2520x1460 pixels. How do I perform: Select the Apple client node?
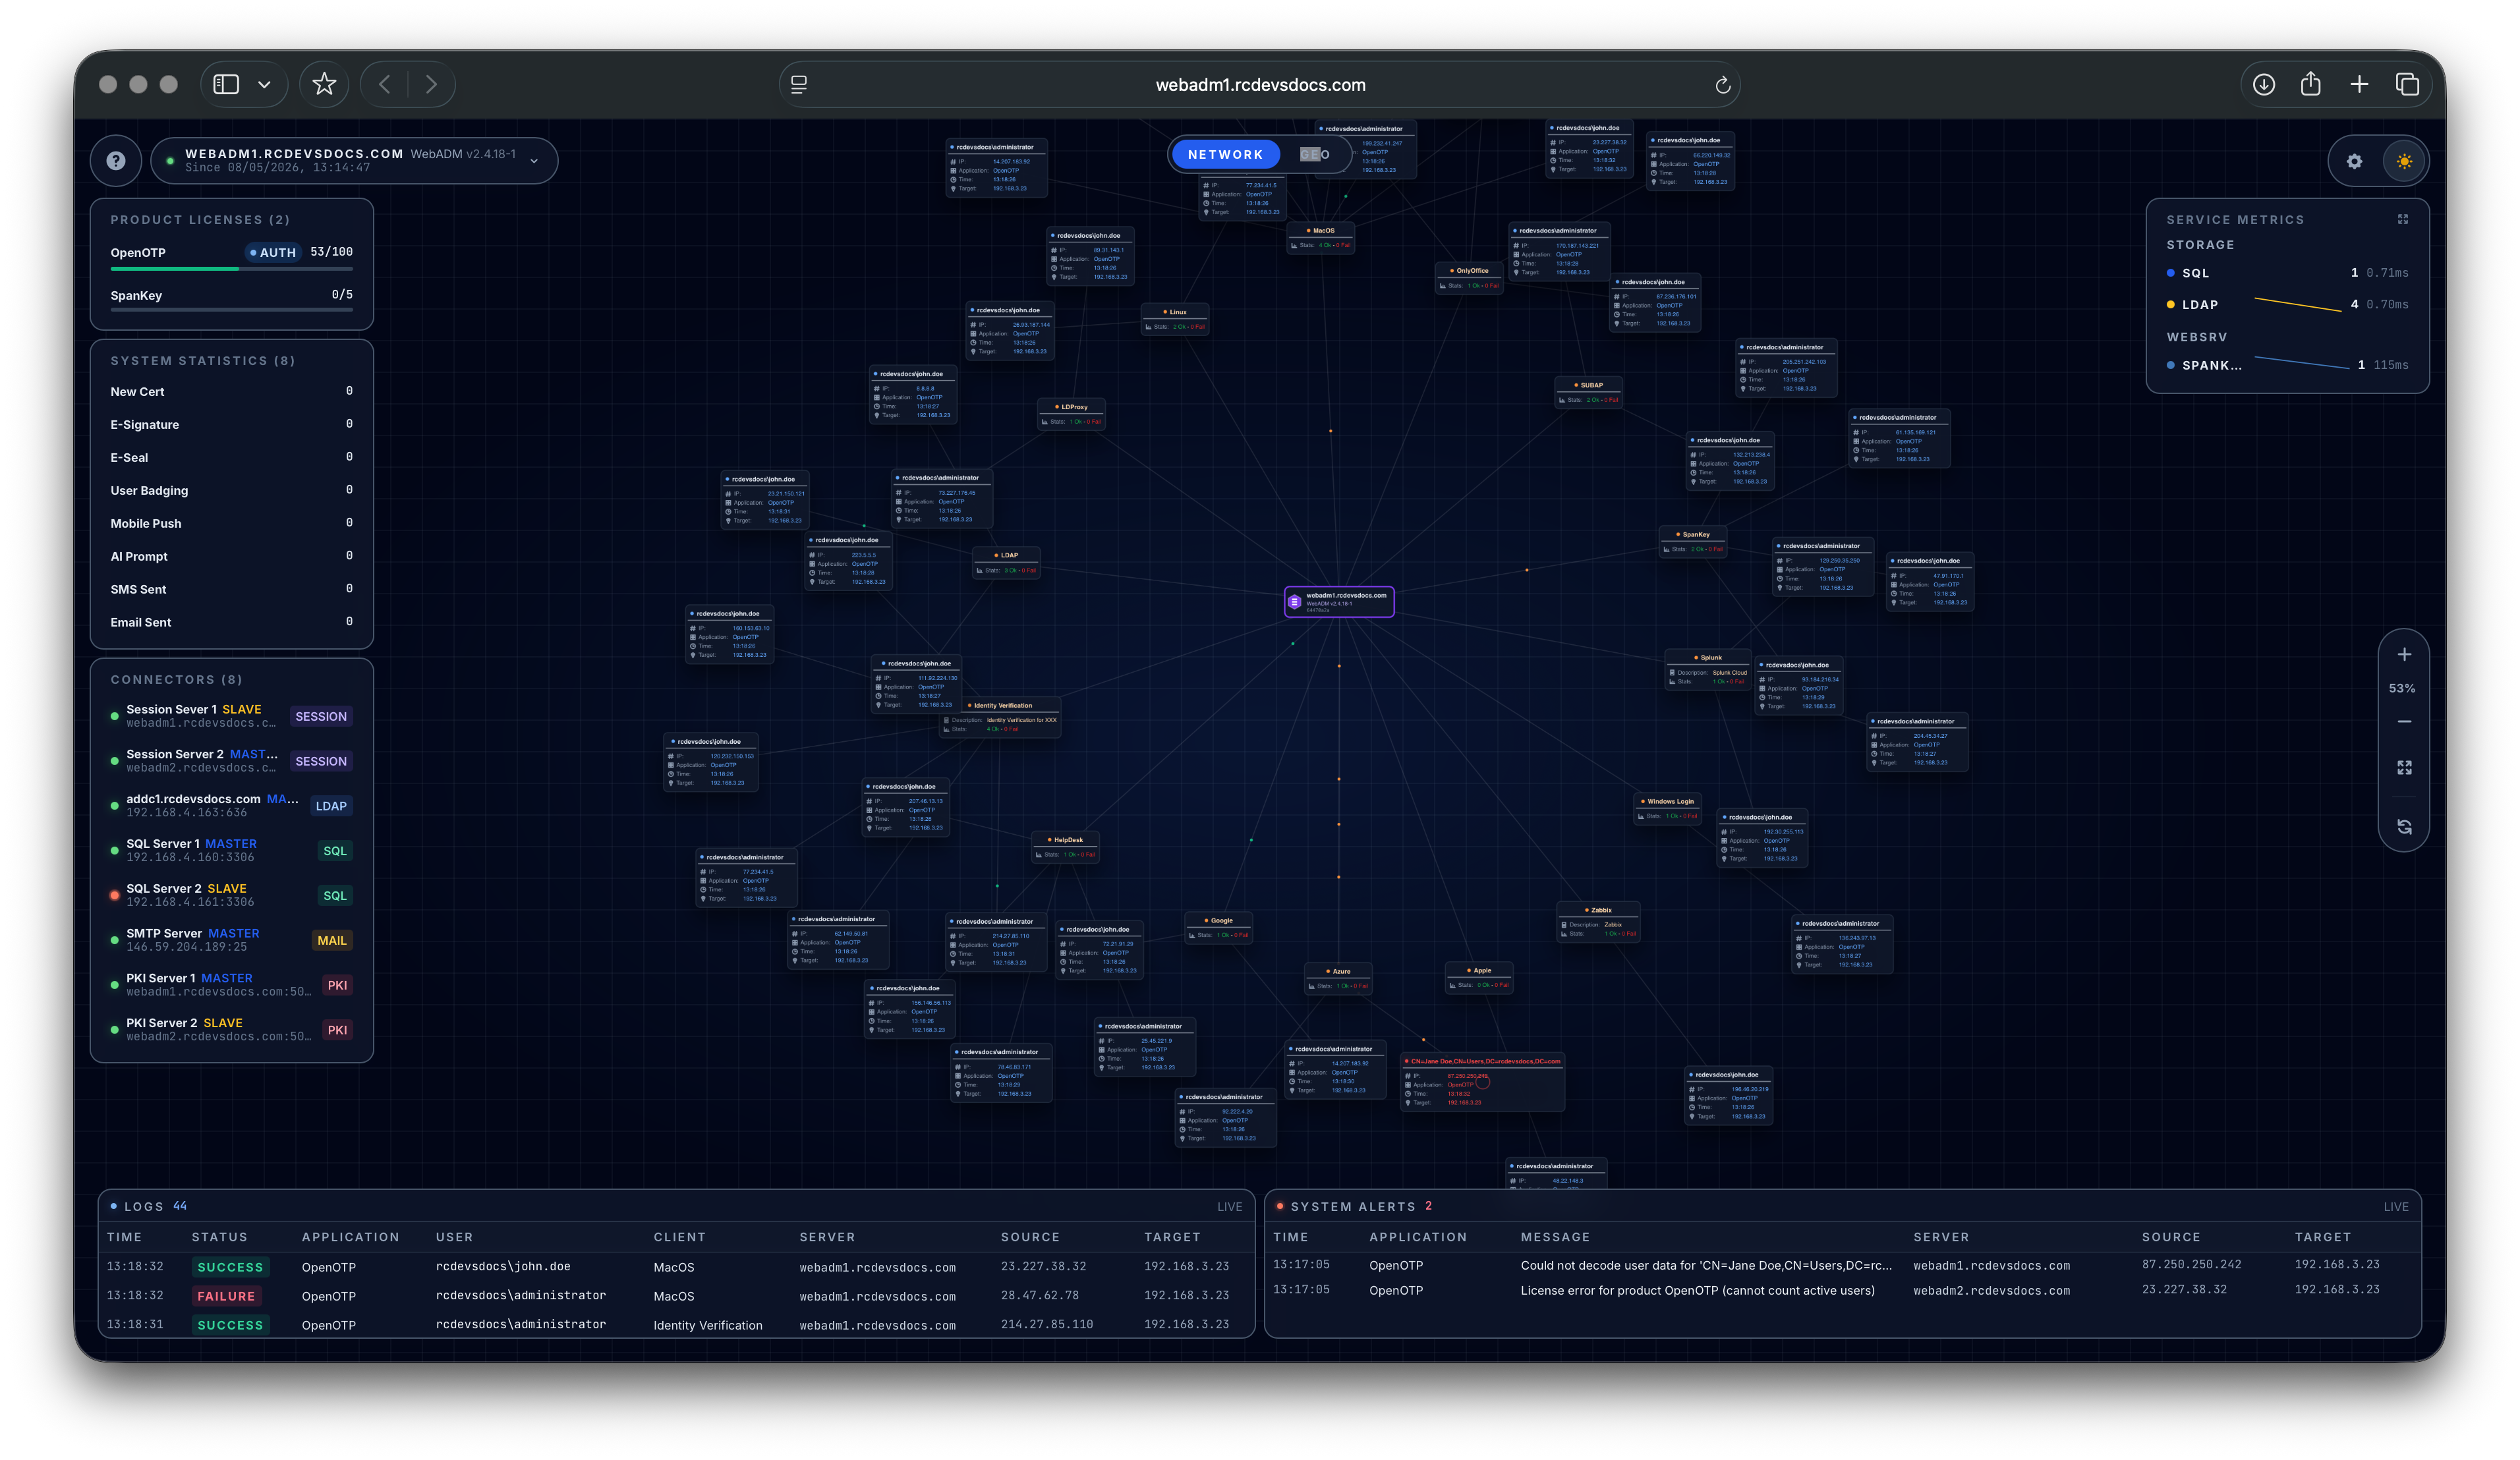1479,977
